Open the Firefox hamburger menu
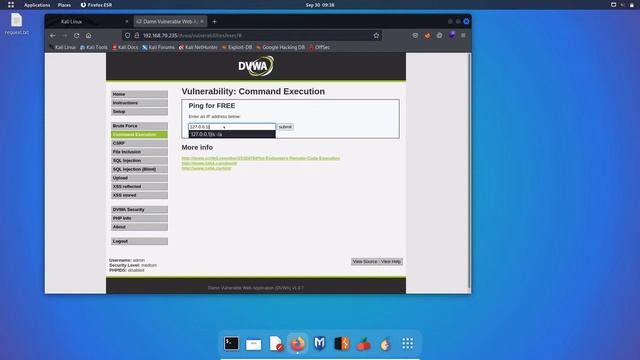Viewport: 640px width, 360px height. (x=463, y=36)
